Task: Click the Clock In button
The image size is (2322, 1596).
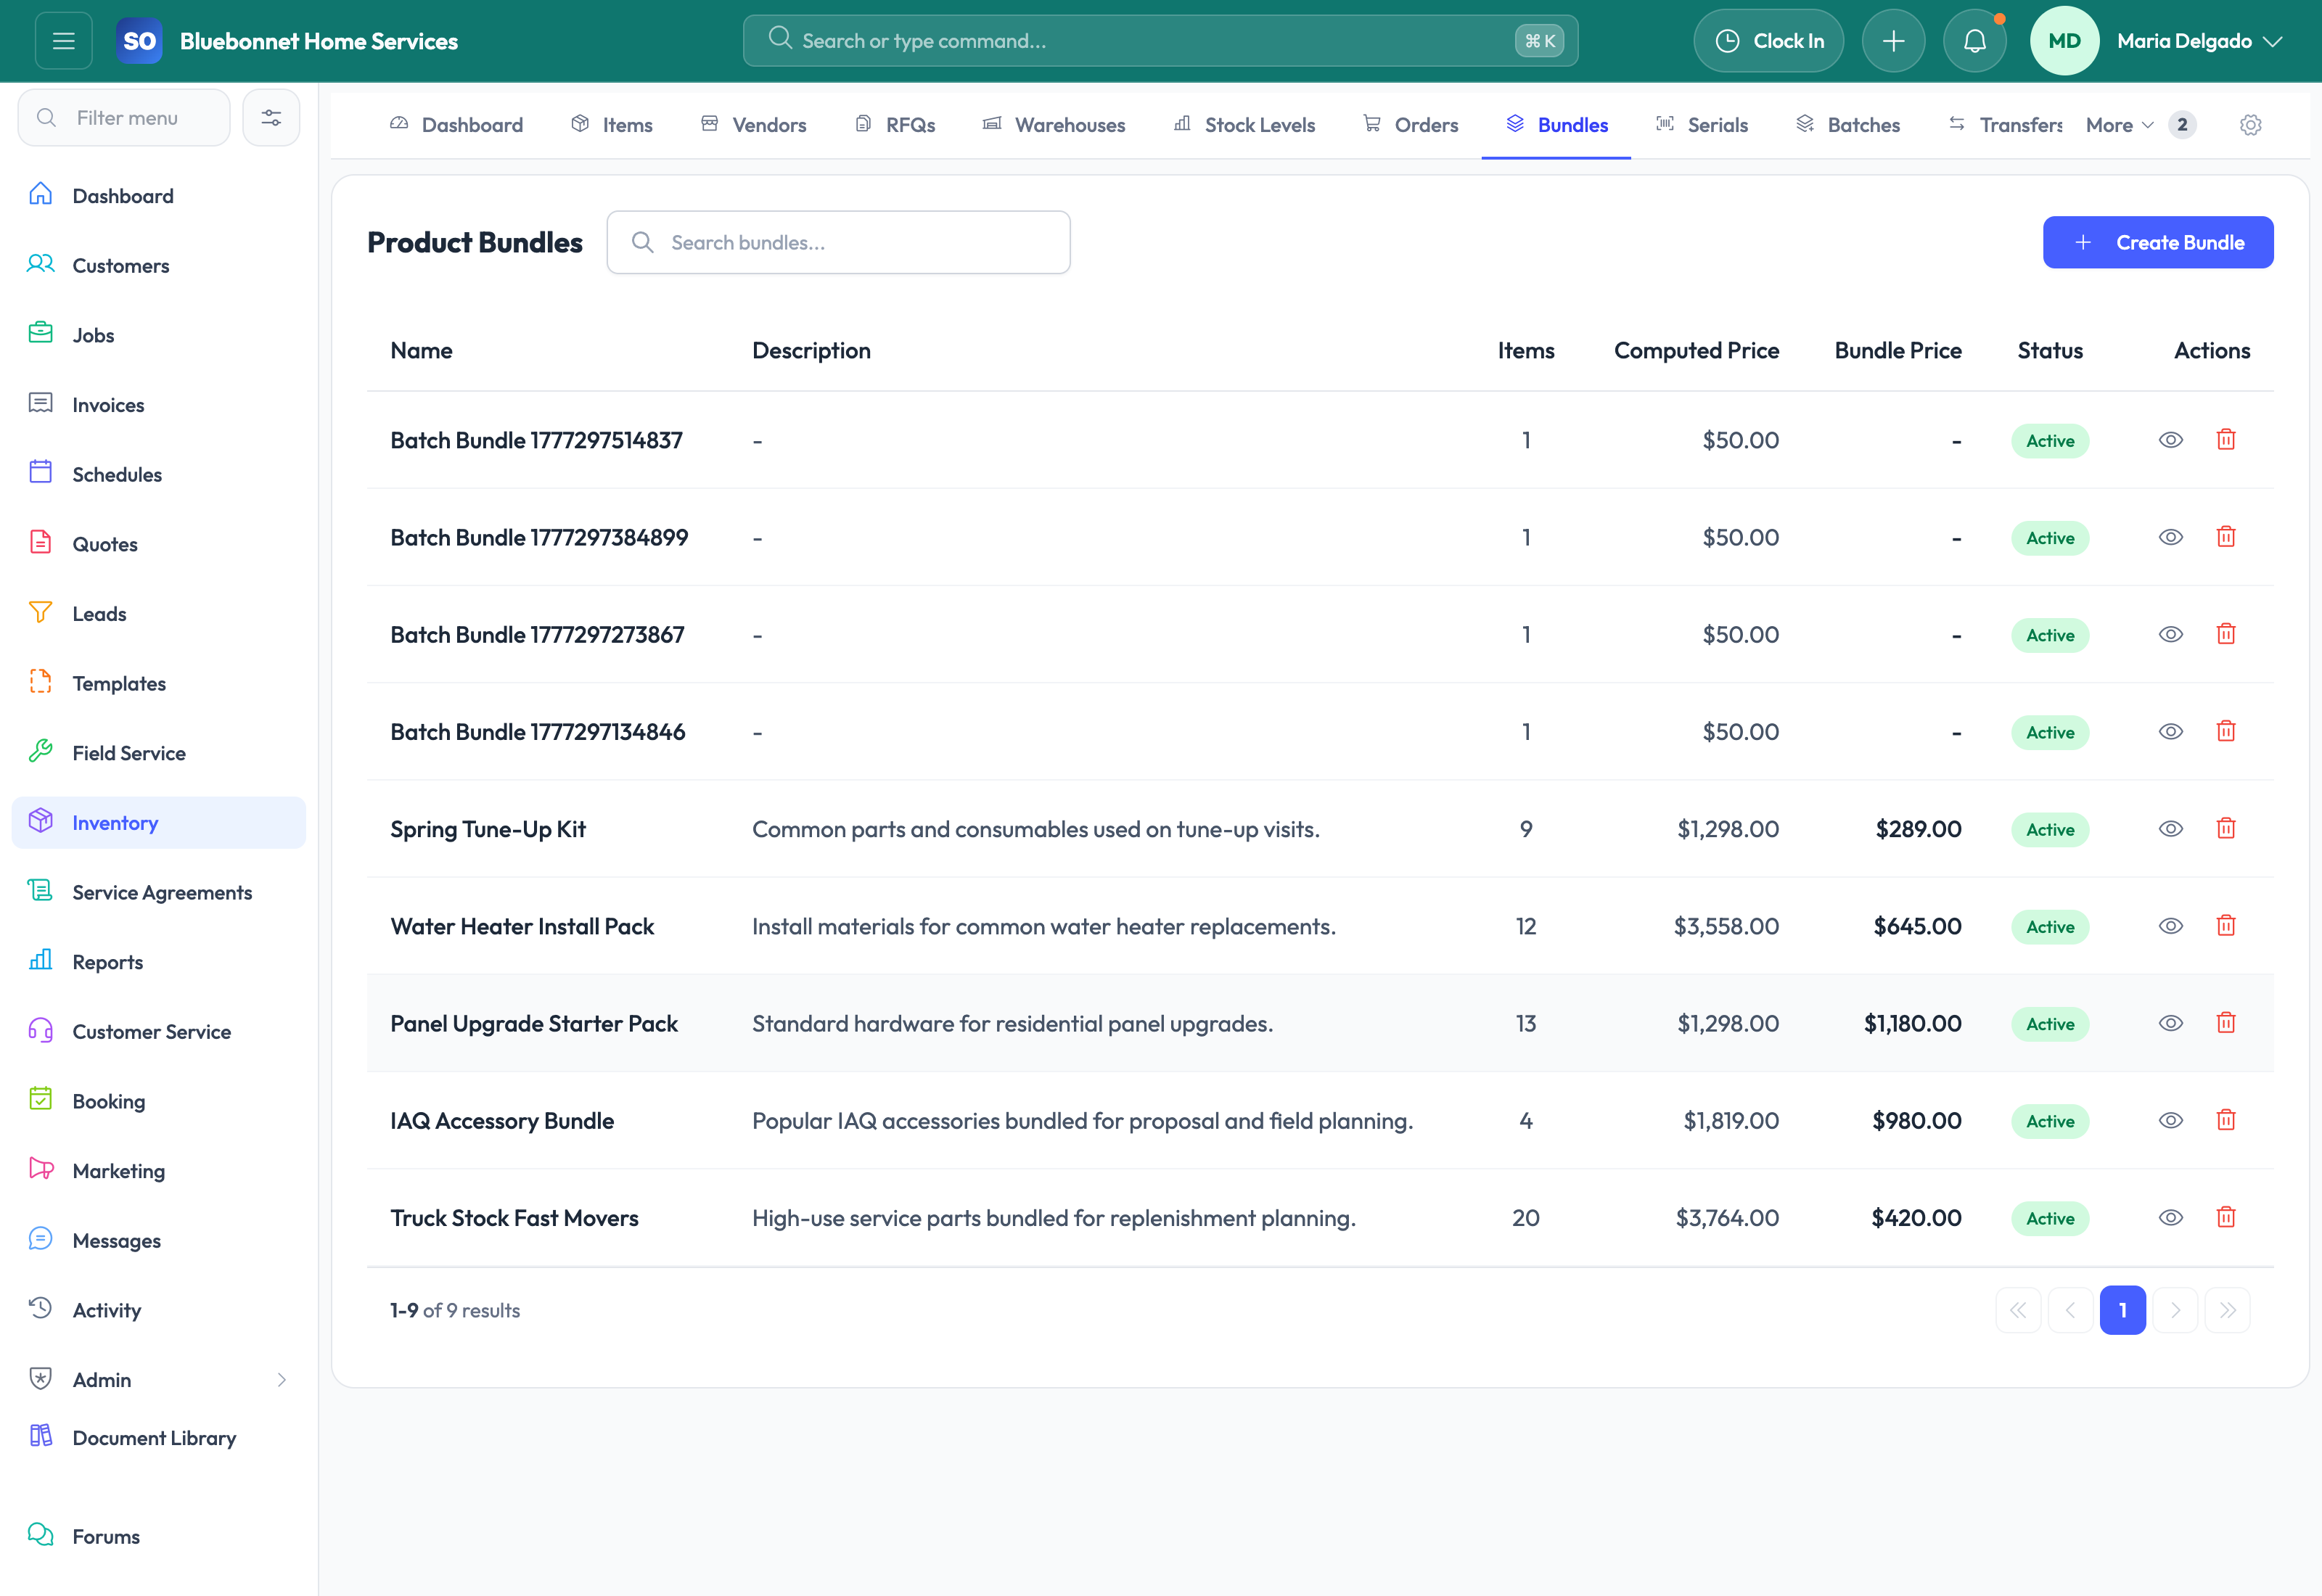Action: [x=1768, y=41]
